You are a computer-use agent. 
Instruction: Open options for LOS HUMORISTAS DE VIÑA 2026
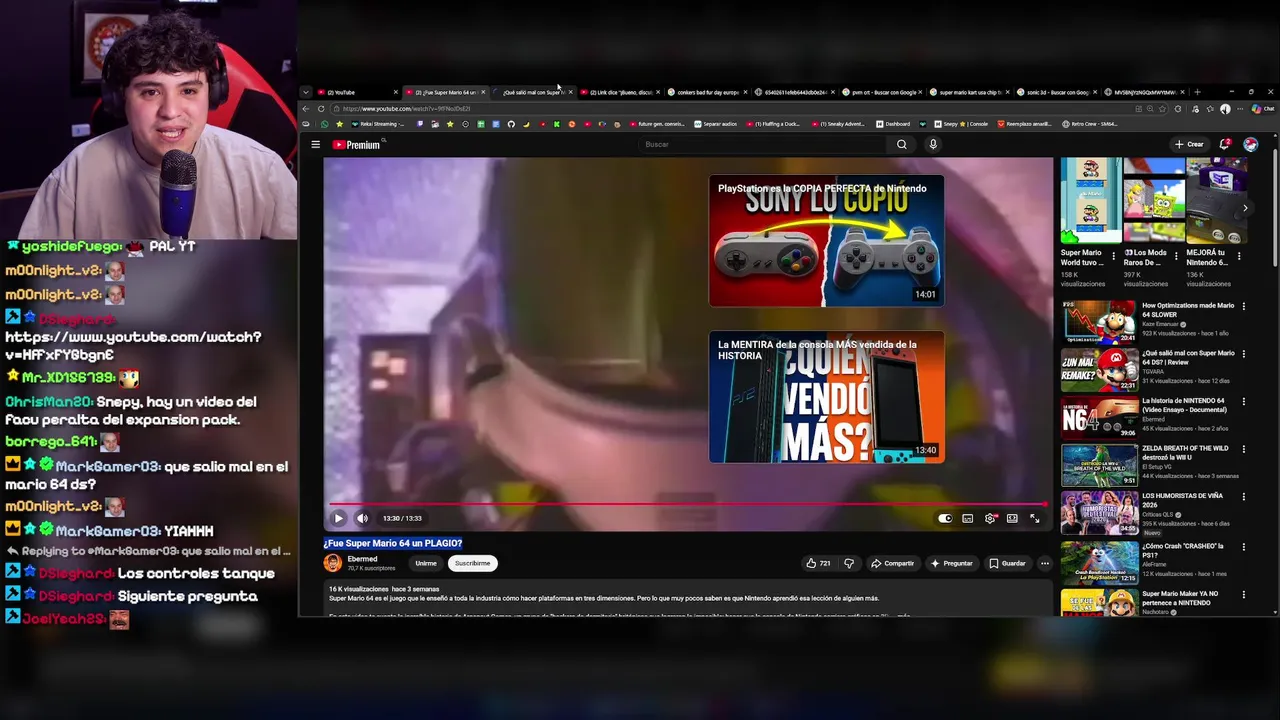[x=1244, y=497]
